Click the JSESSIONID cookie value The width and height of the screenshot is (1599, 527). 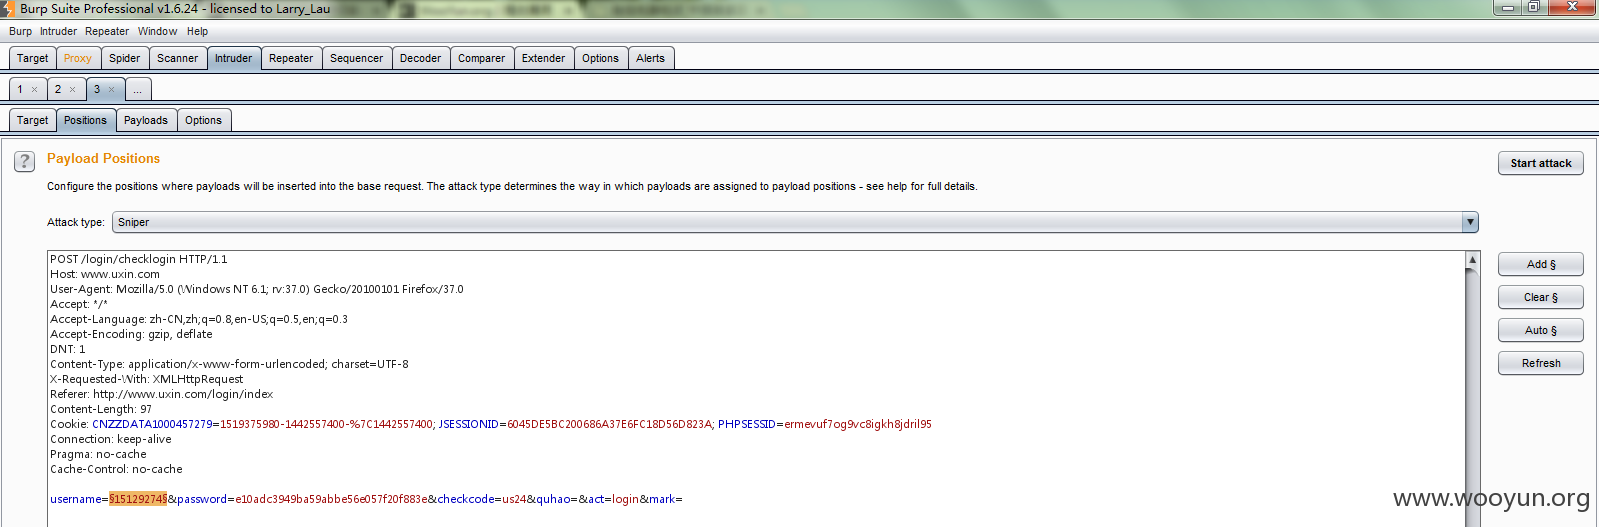[610, 424]
